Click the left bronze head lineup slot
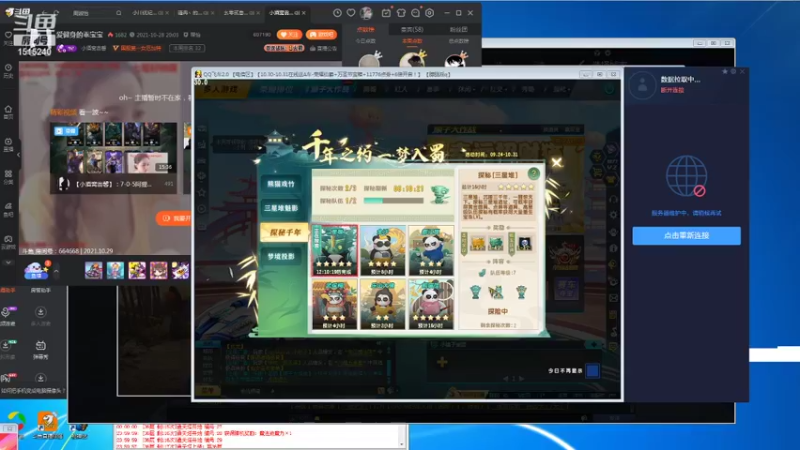The height and width of the screenshot is (450, 800). click(x=476, y=292)
